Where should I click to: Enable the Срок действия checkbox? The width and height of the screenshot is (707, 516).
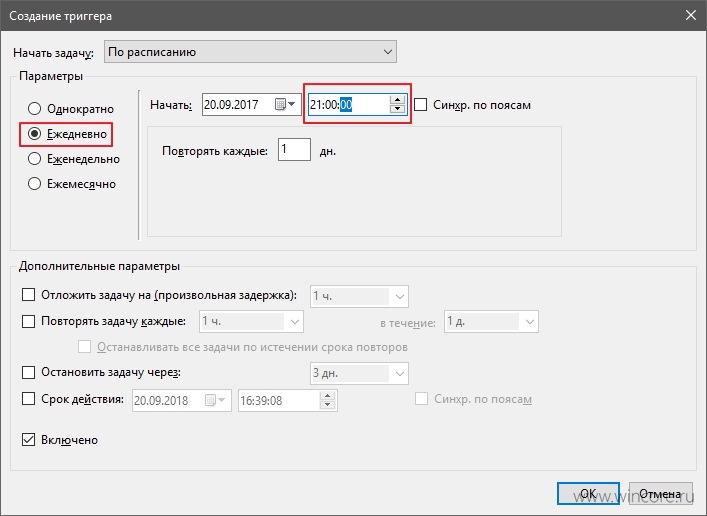tap(28, 399)
